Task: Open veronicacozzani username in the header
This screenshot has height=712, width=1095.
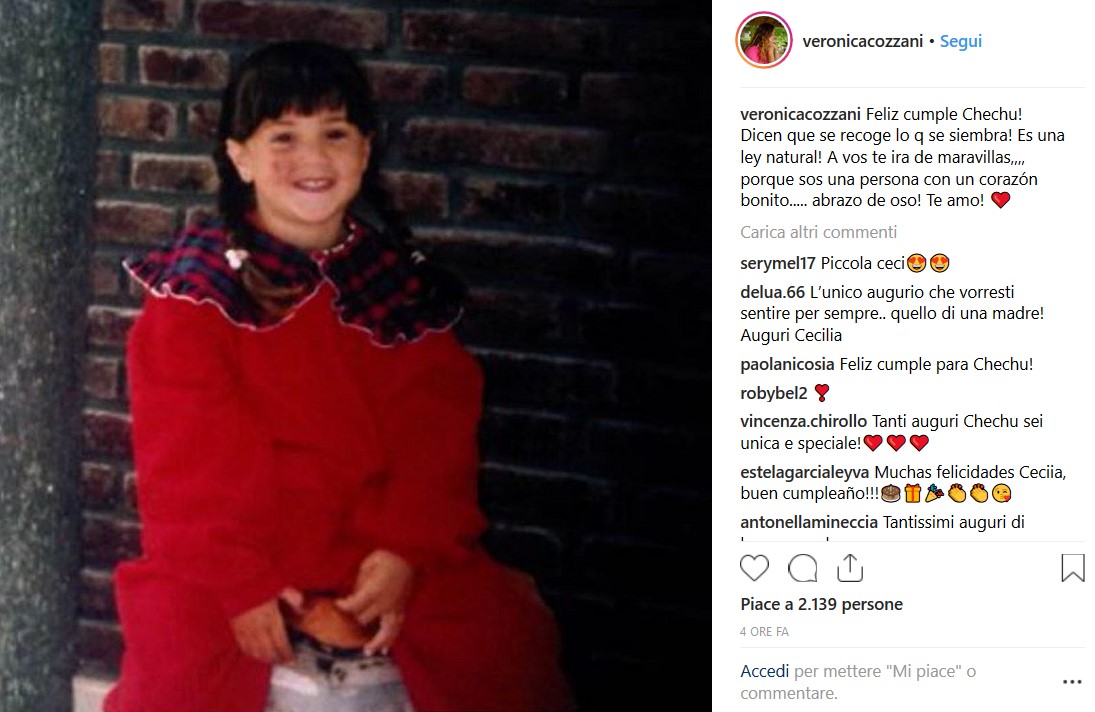Action: (862, 41)
